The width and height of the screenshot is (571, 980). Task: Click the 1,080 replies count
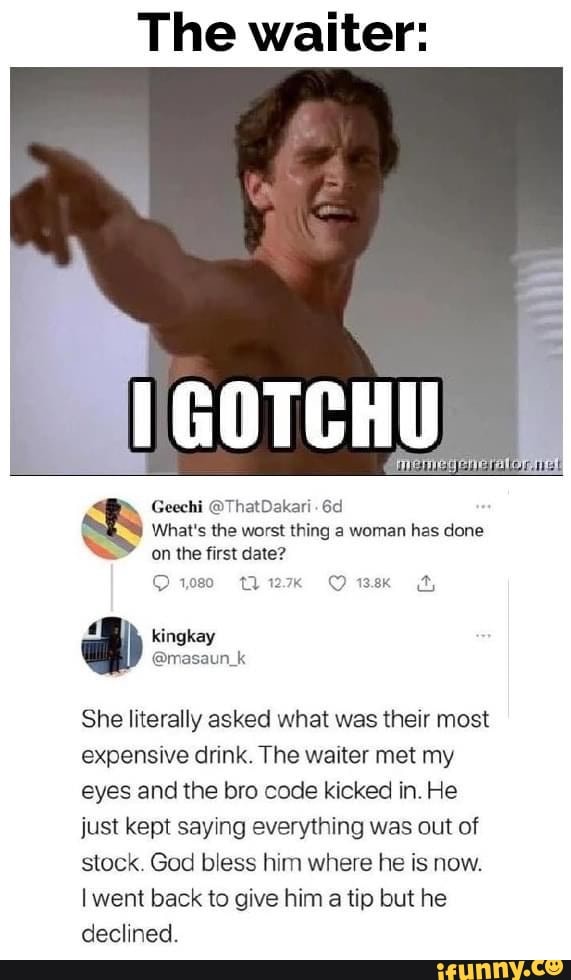pos(196,584)
